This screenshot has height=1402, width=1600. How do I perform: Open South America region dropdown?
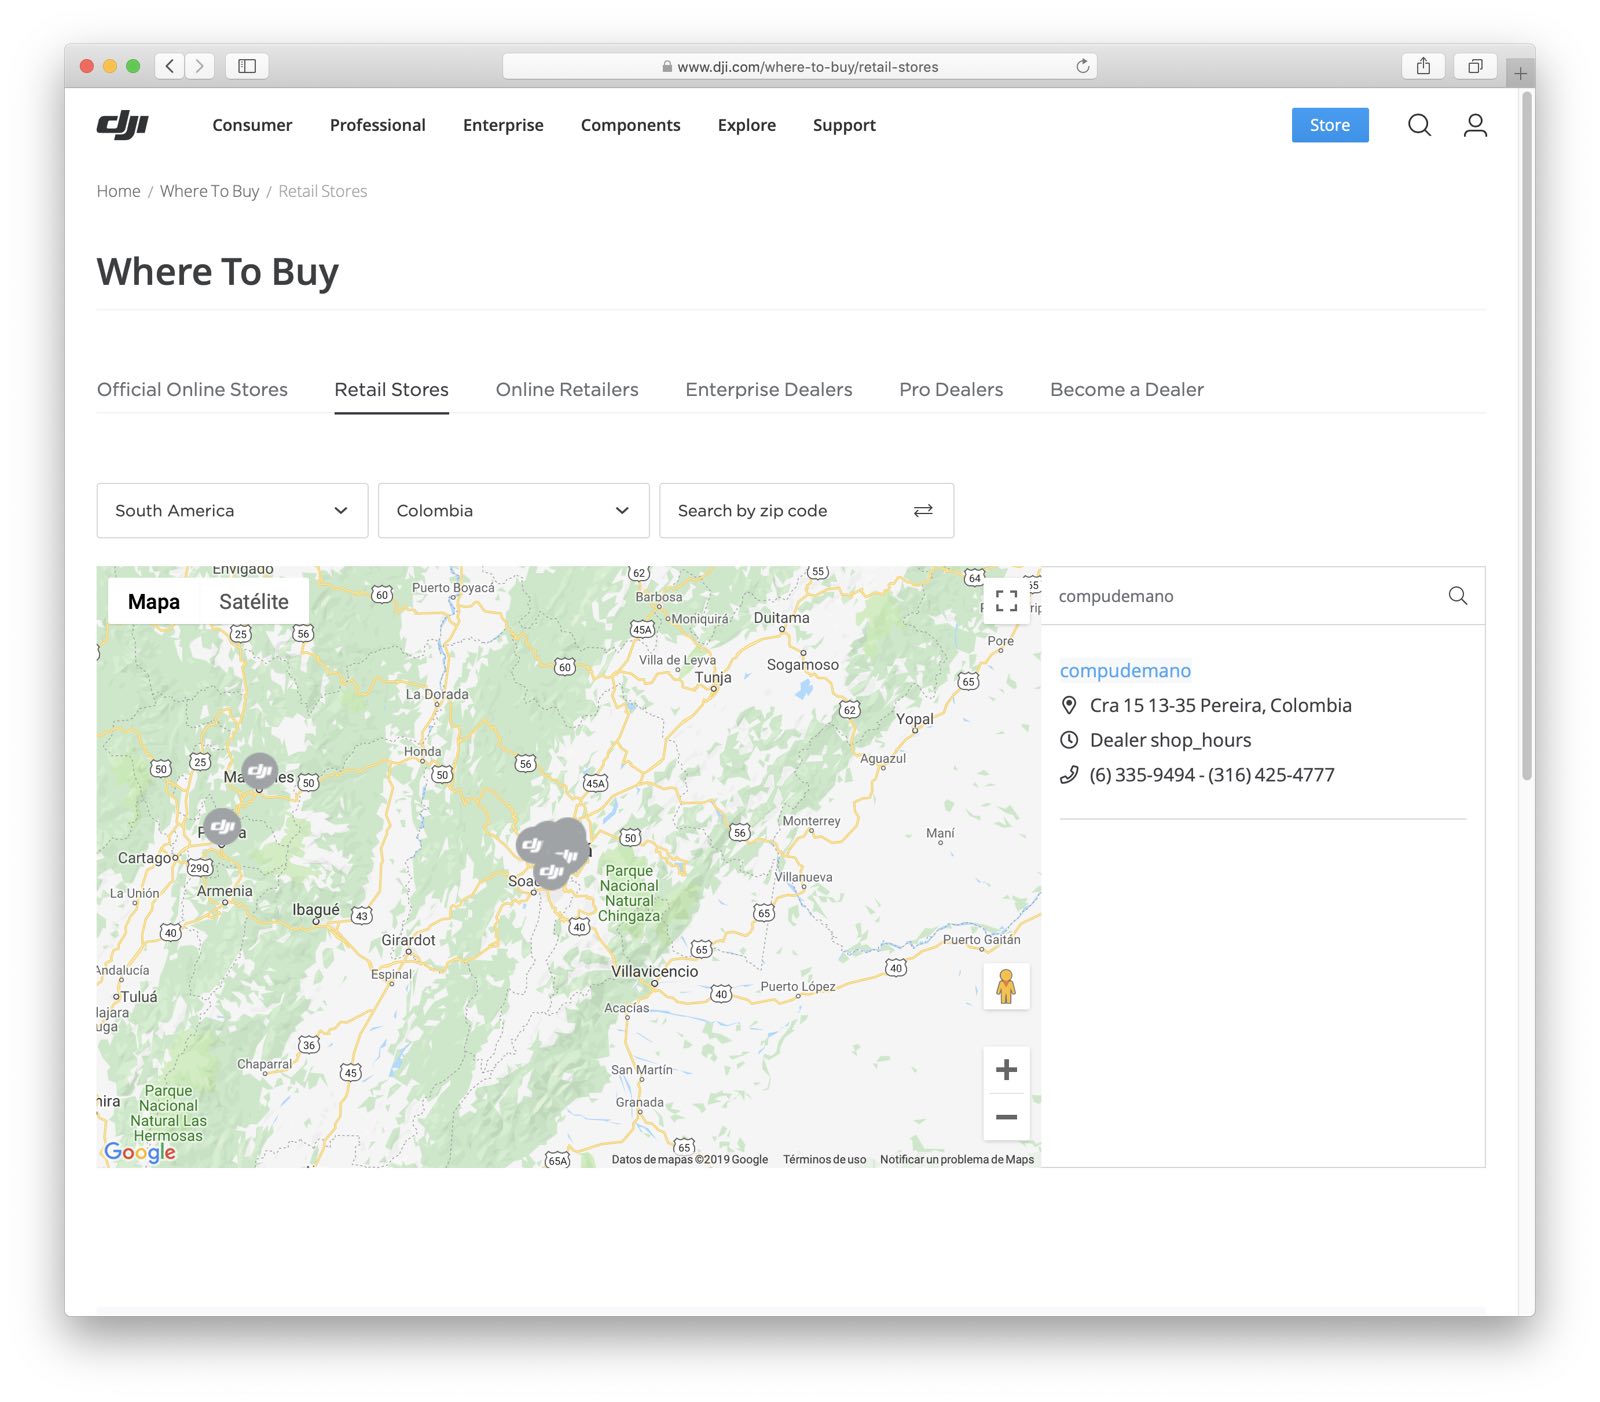point(232,510)
